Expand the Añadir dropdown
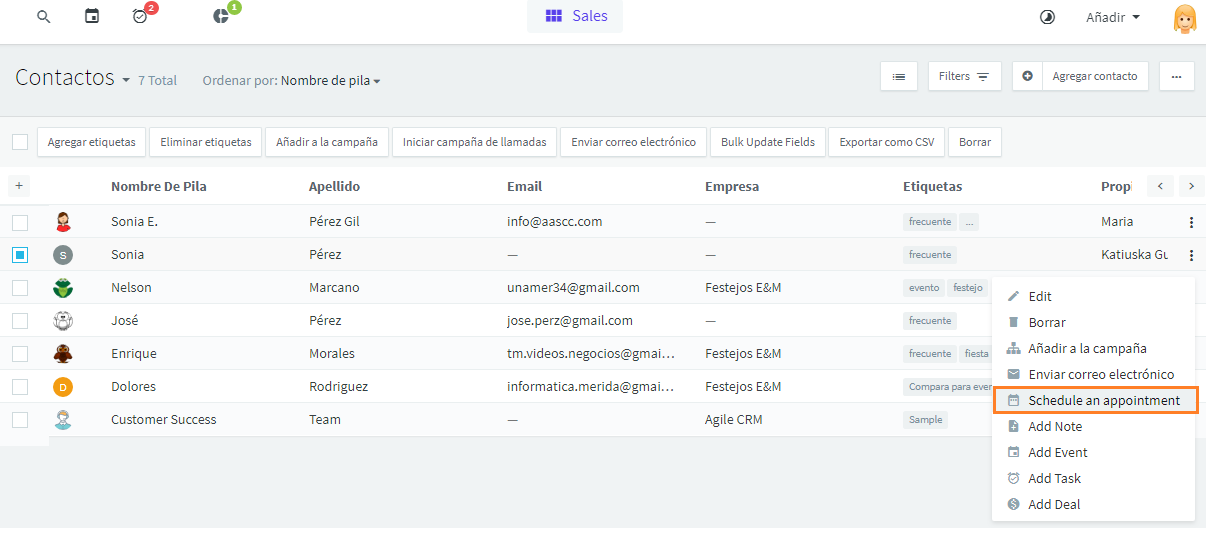Screen dimensions: 1214x536 coord(1113,17)
